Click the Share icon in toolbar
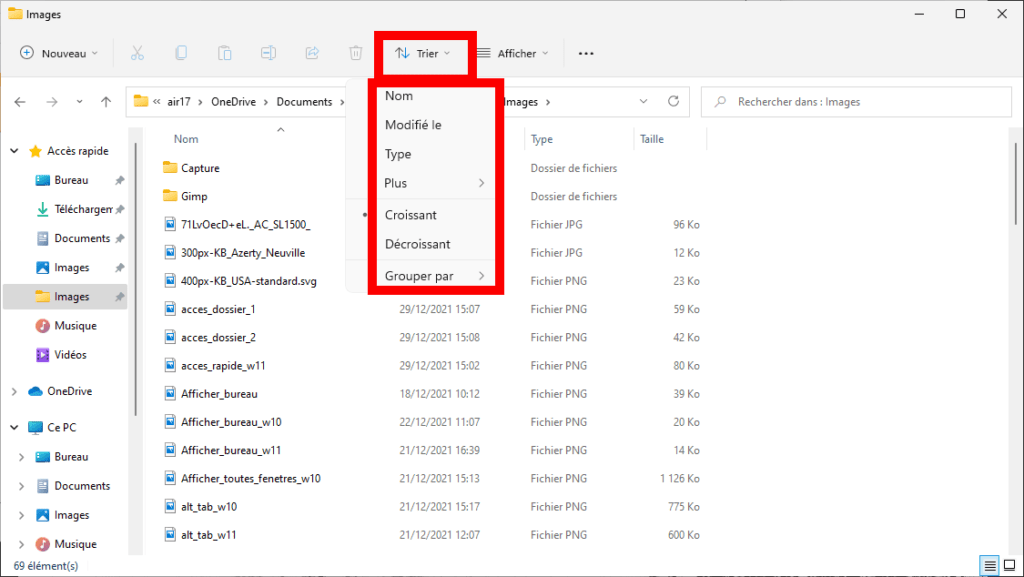The width and height of the screenshot is (1024, 577). pyautogui.click(x=312, y=54)
